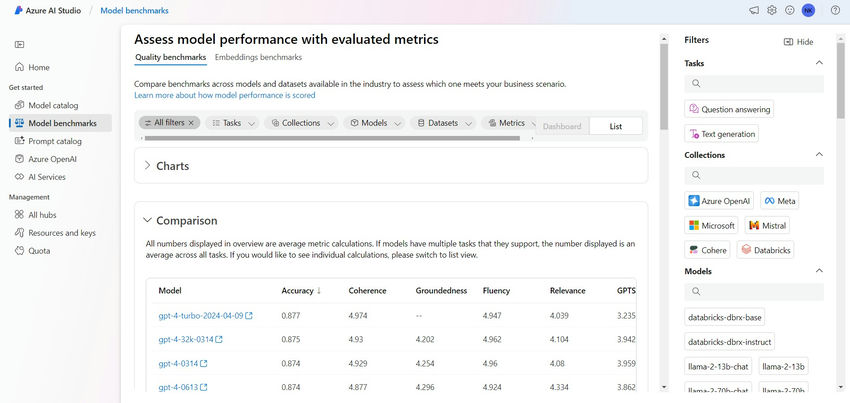This screenshot has width=850, height=403.
Task: Open the Models filter dropdown
Action: 374,123
